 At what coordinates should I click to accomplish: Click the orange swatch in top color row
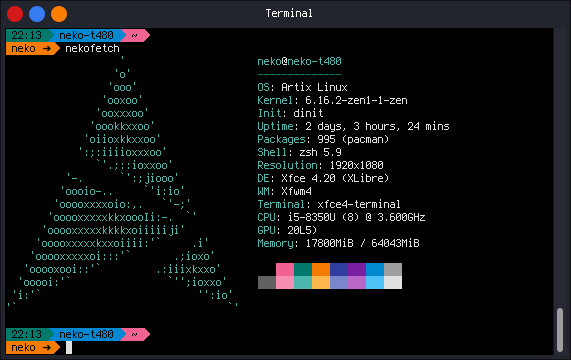pyautogui.click(x=321, y=269)
